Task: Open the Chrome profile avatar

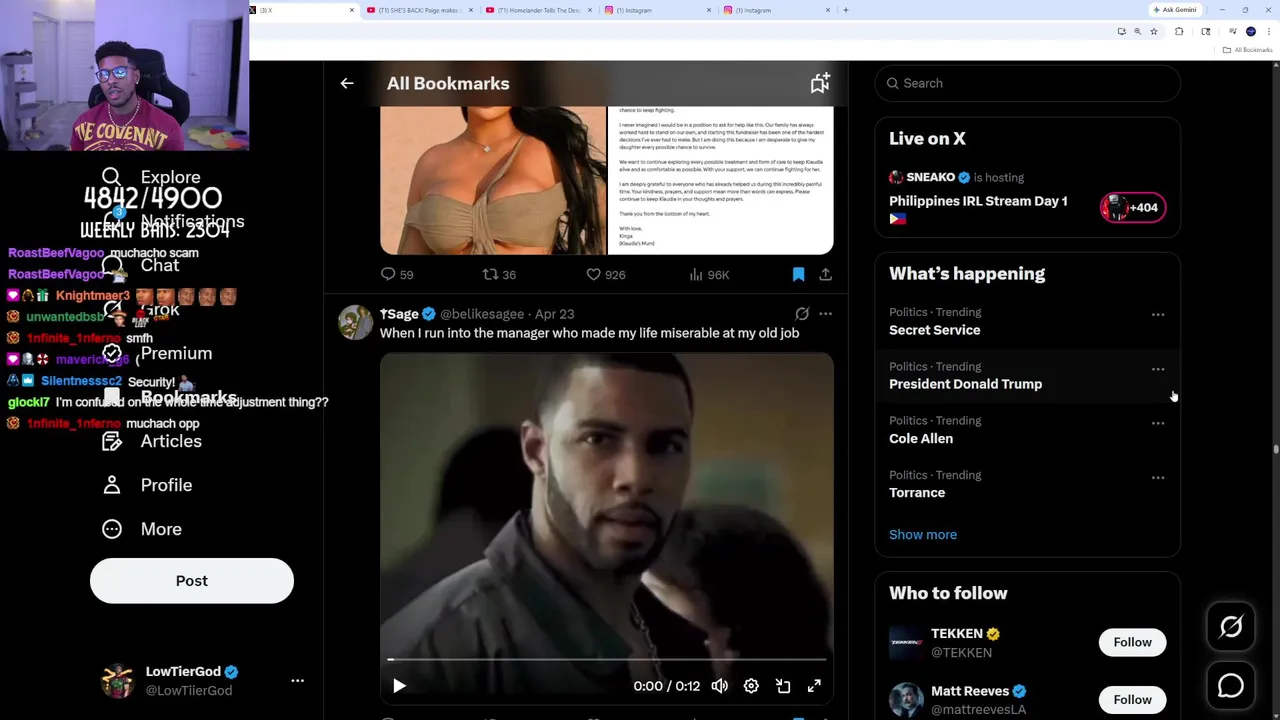Action: point(1251,32)
